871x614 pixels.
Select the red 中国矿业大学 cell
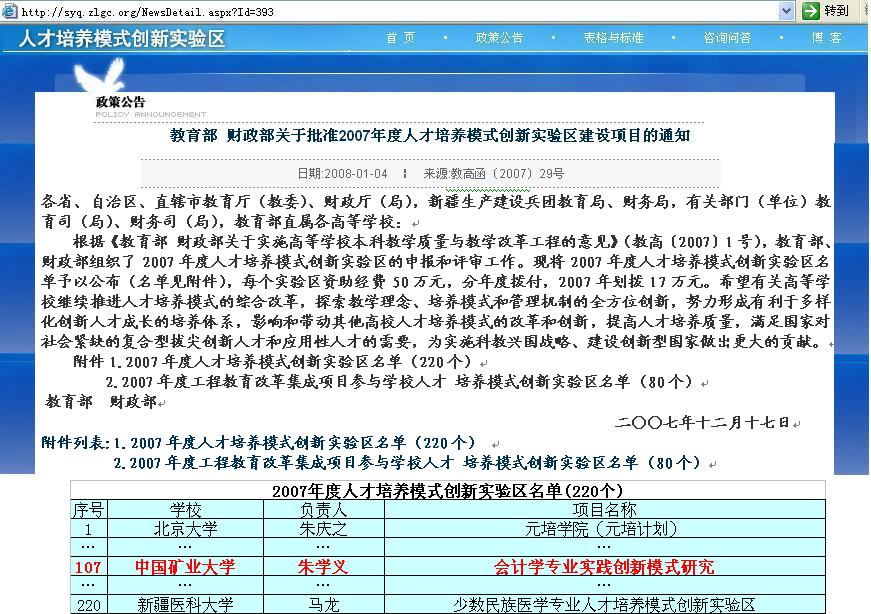tap(185, 567)
